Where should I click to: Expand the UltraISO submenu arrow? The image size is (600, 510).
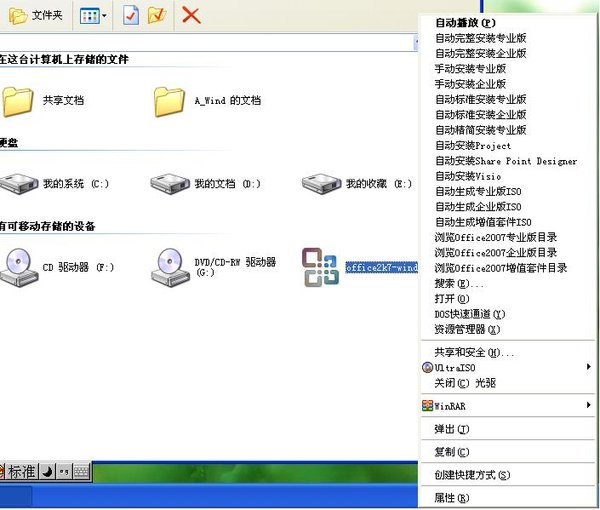coord(589,367)
